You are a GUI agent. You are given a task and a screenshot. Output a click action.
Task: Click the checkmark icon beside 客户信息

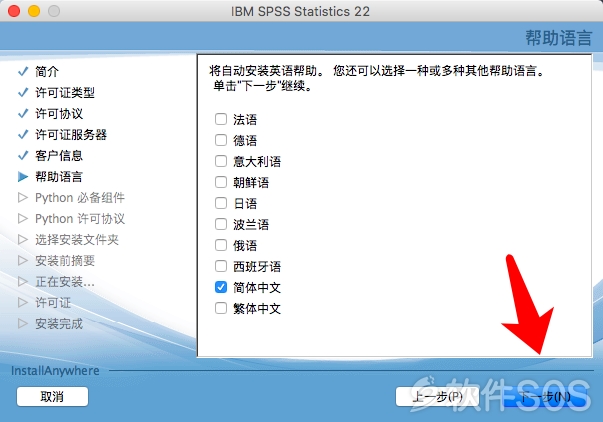(x=23, y=155)
